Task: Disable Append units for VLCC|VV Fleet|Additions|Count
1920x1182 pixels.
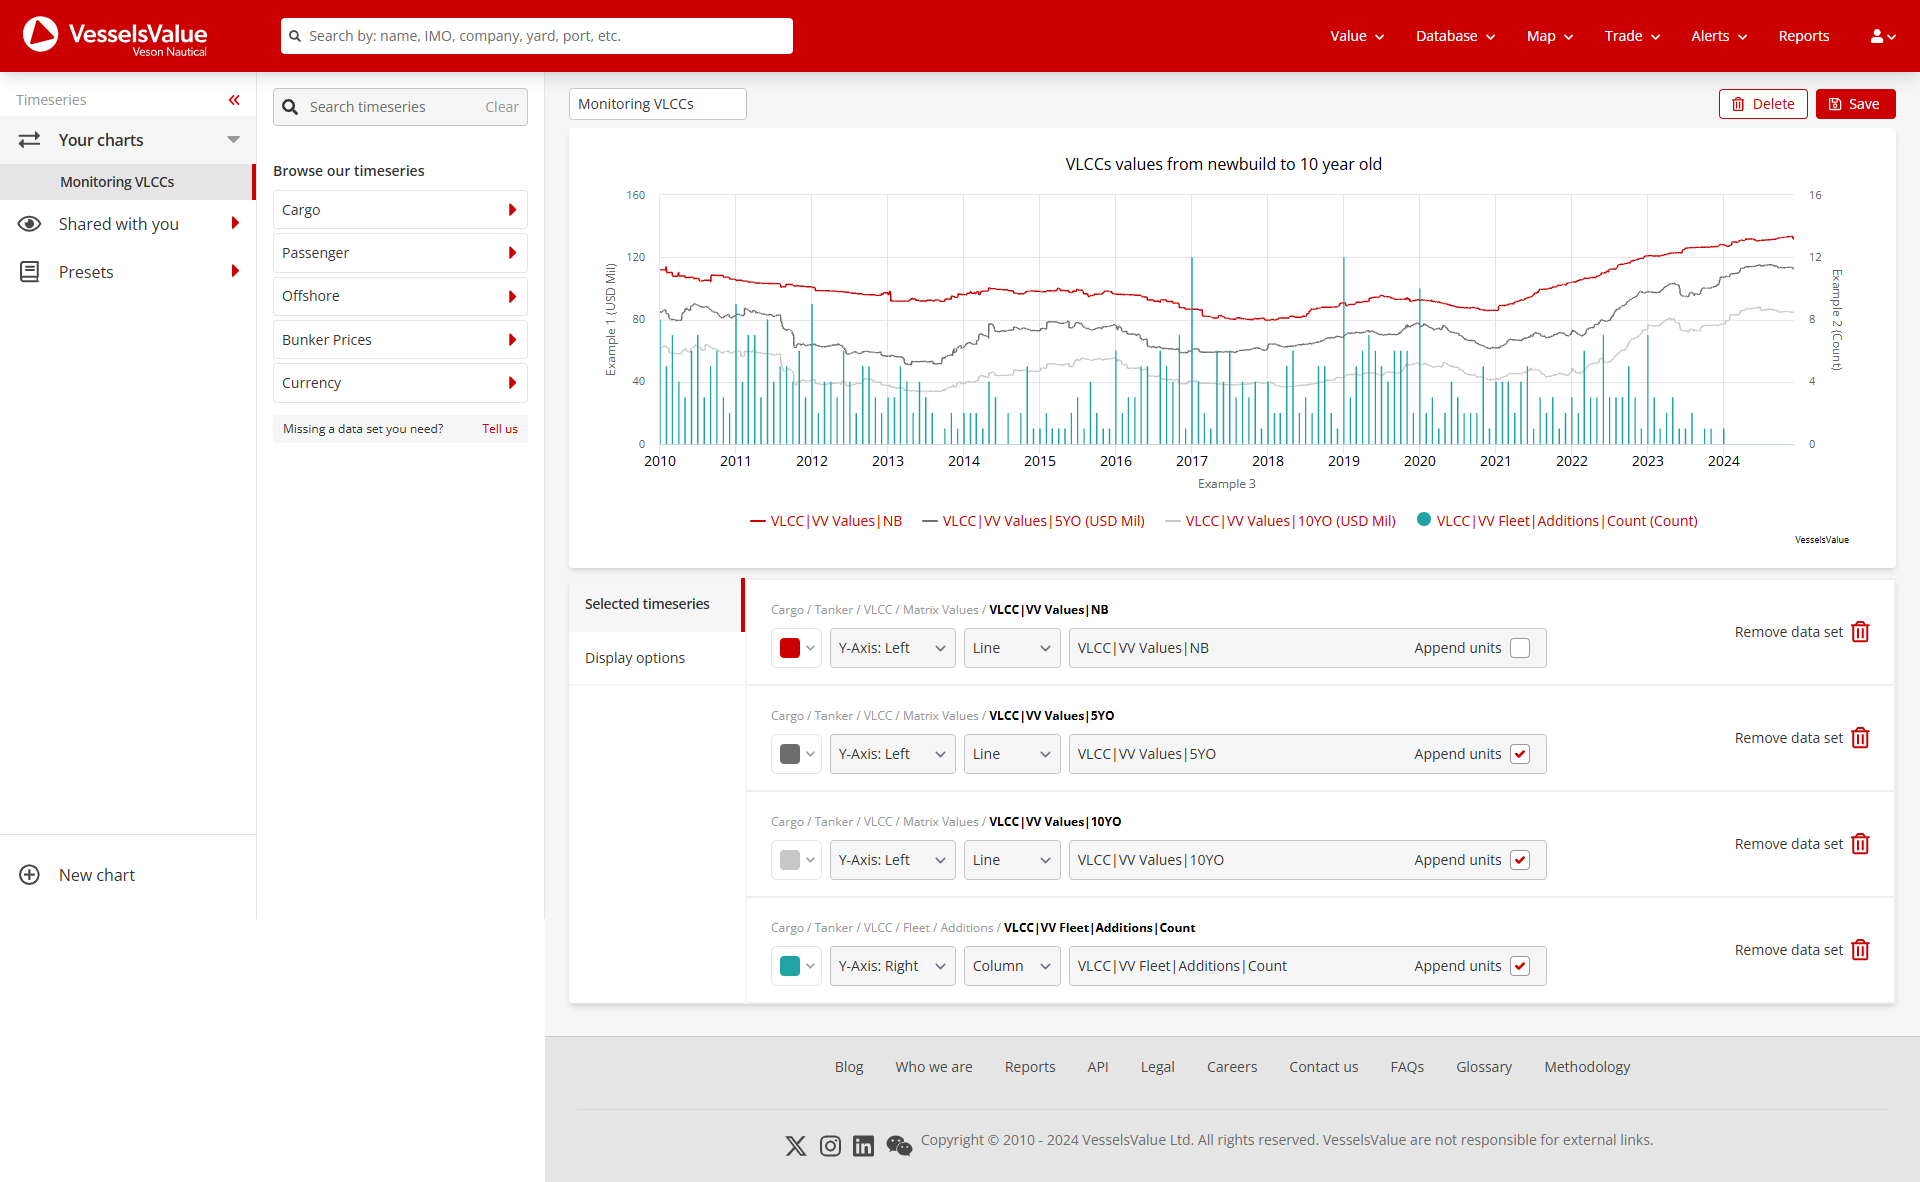Action: pos(1520,965)
